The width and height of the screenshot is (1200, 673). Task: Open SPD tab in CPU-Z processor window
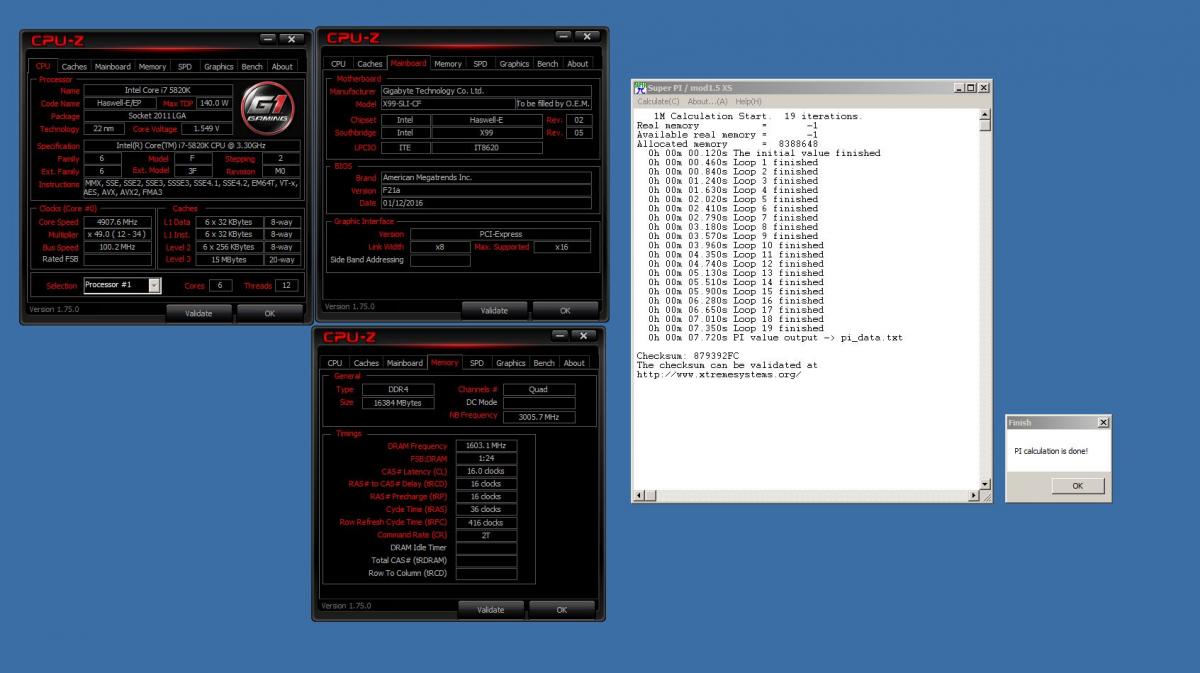coord(185,67)
